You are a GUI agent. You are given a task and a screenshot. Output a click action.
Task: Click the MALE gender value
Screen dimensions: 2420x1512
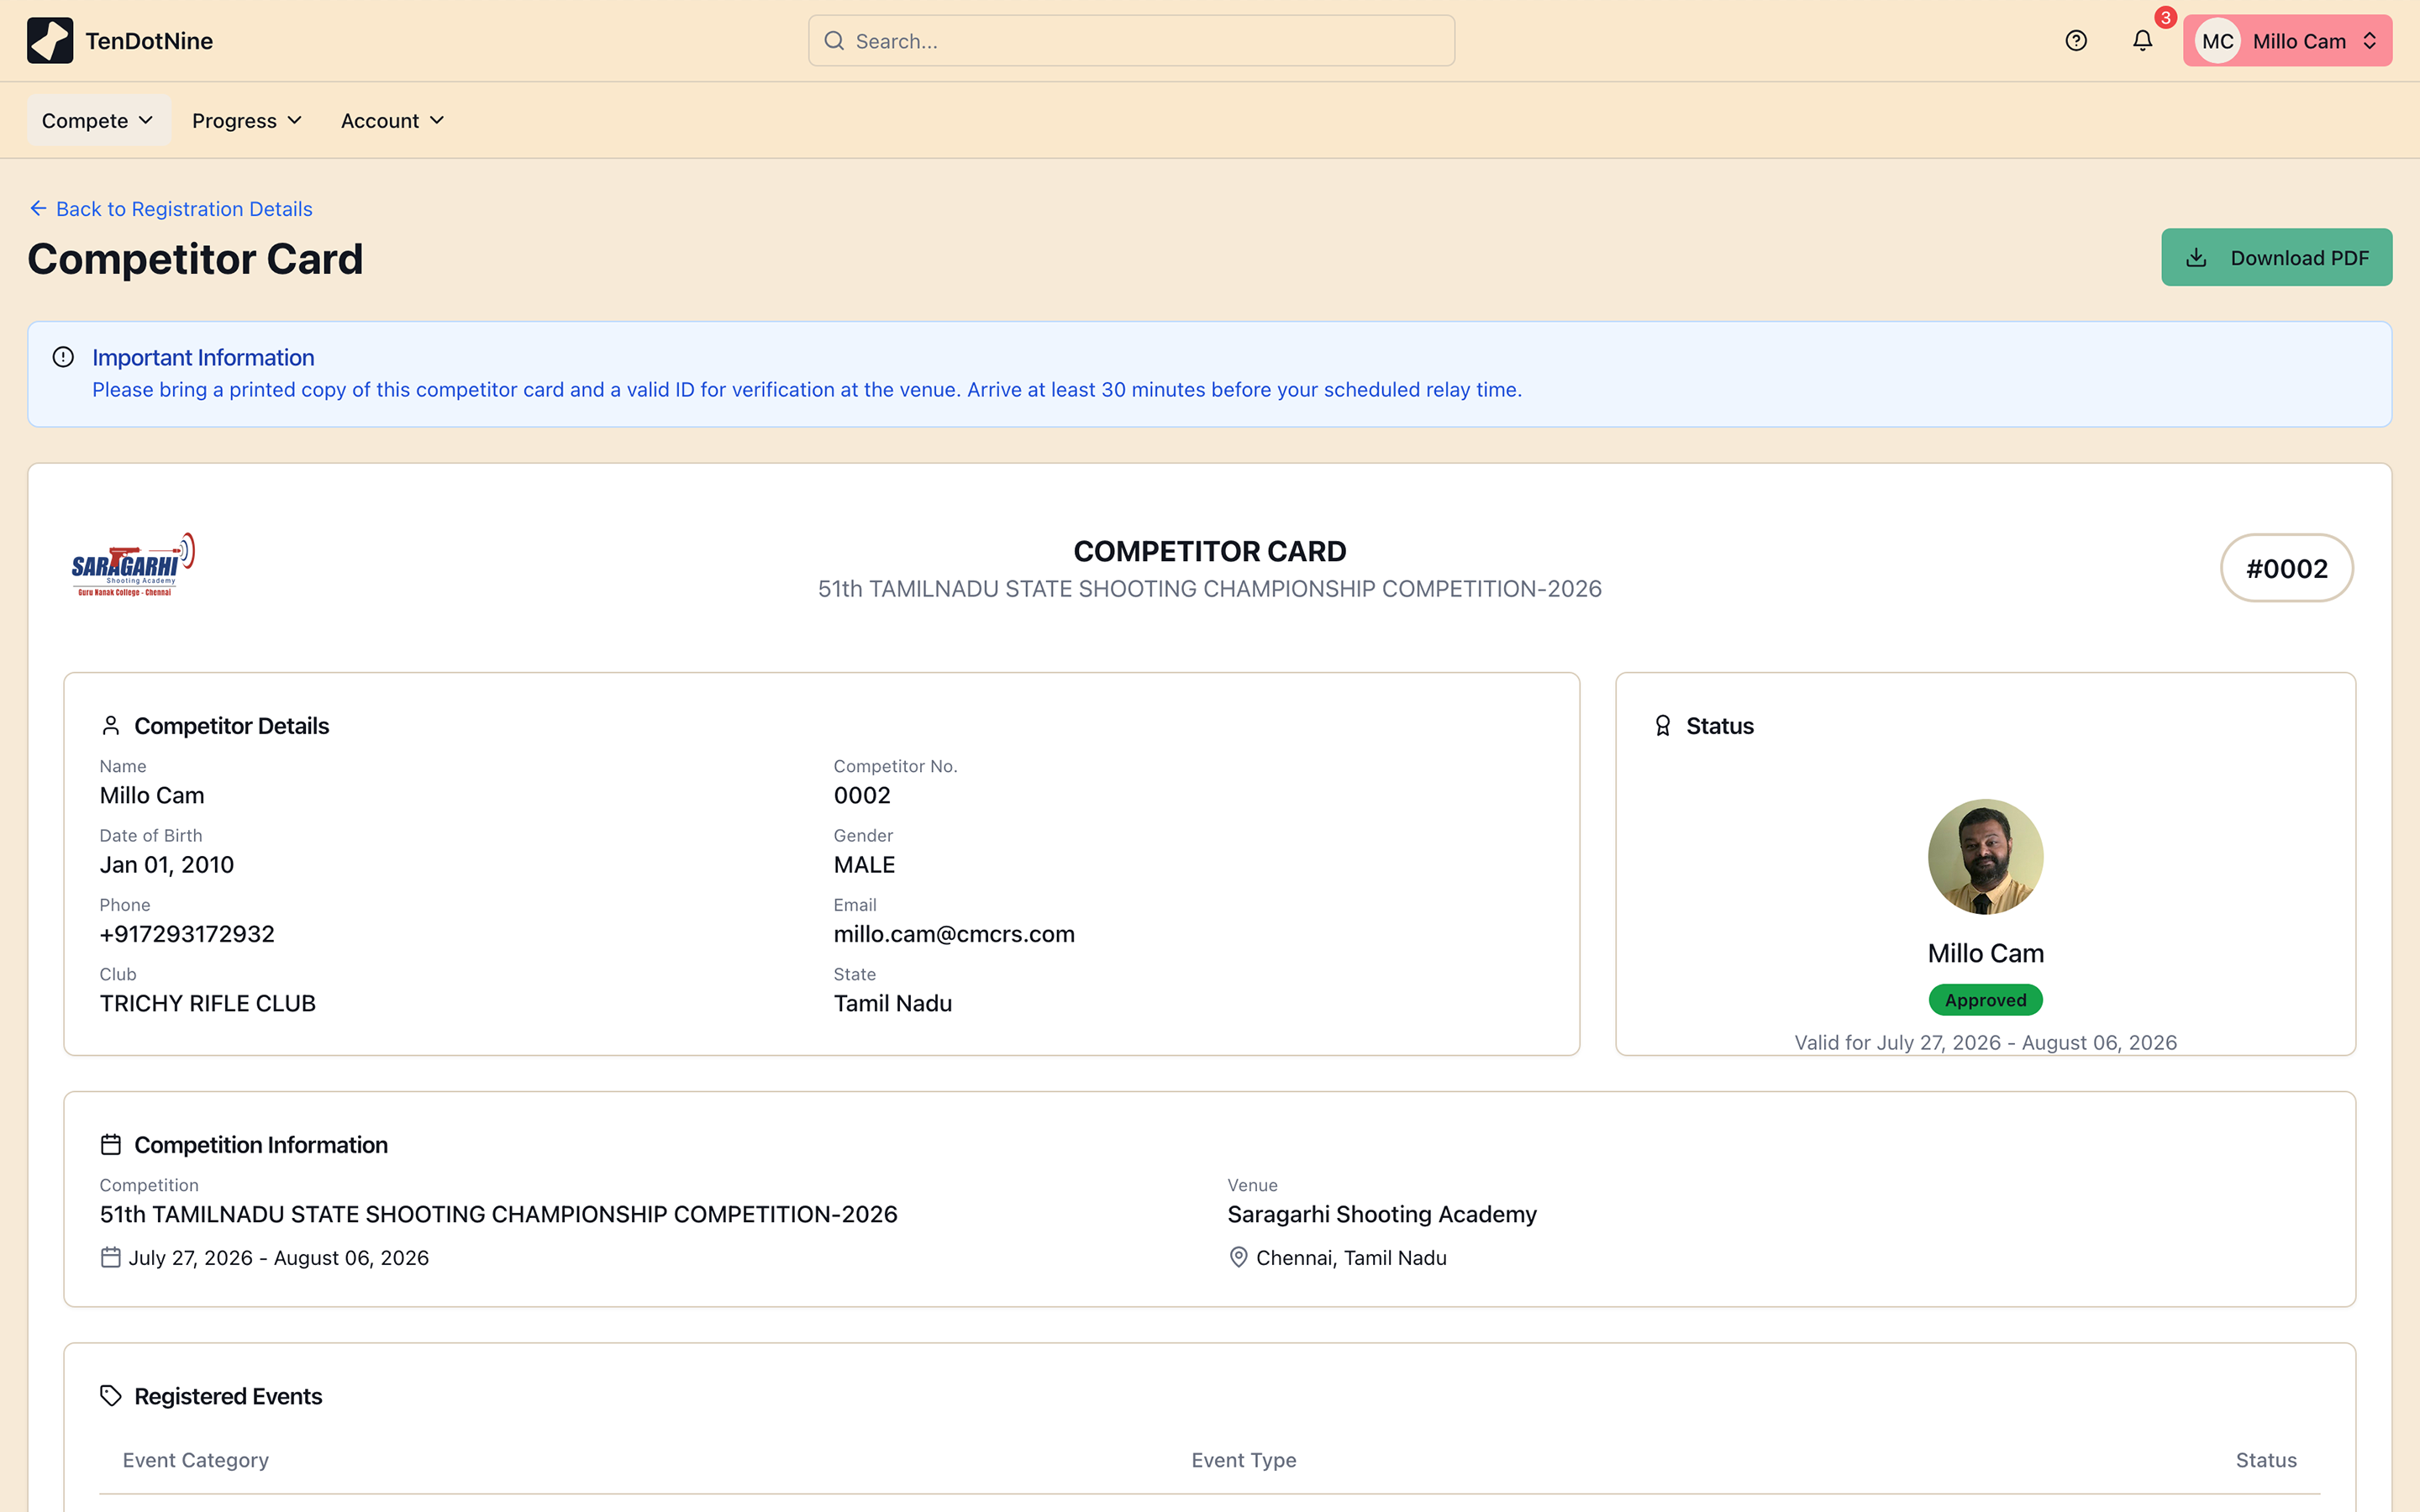coord(865,865)
